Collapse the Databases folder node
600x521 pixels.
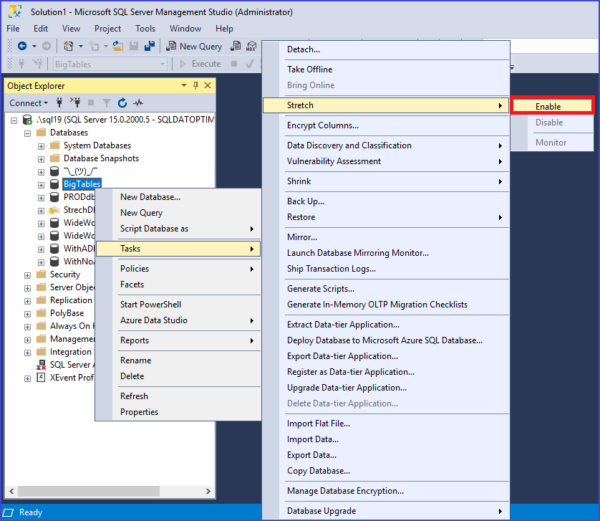[x=28, y=134]
